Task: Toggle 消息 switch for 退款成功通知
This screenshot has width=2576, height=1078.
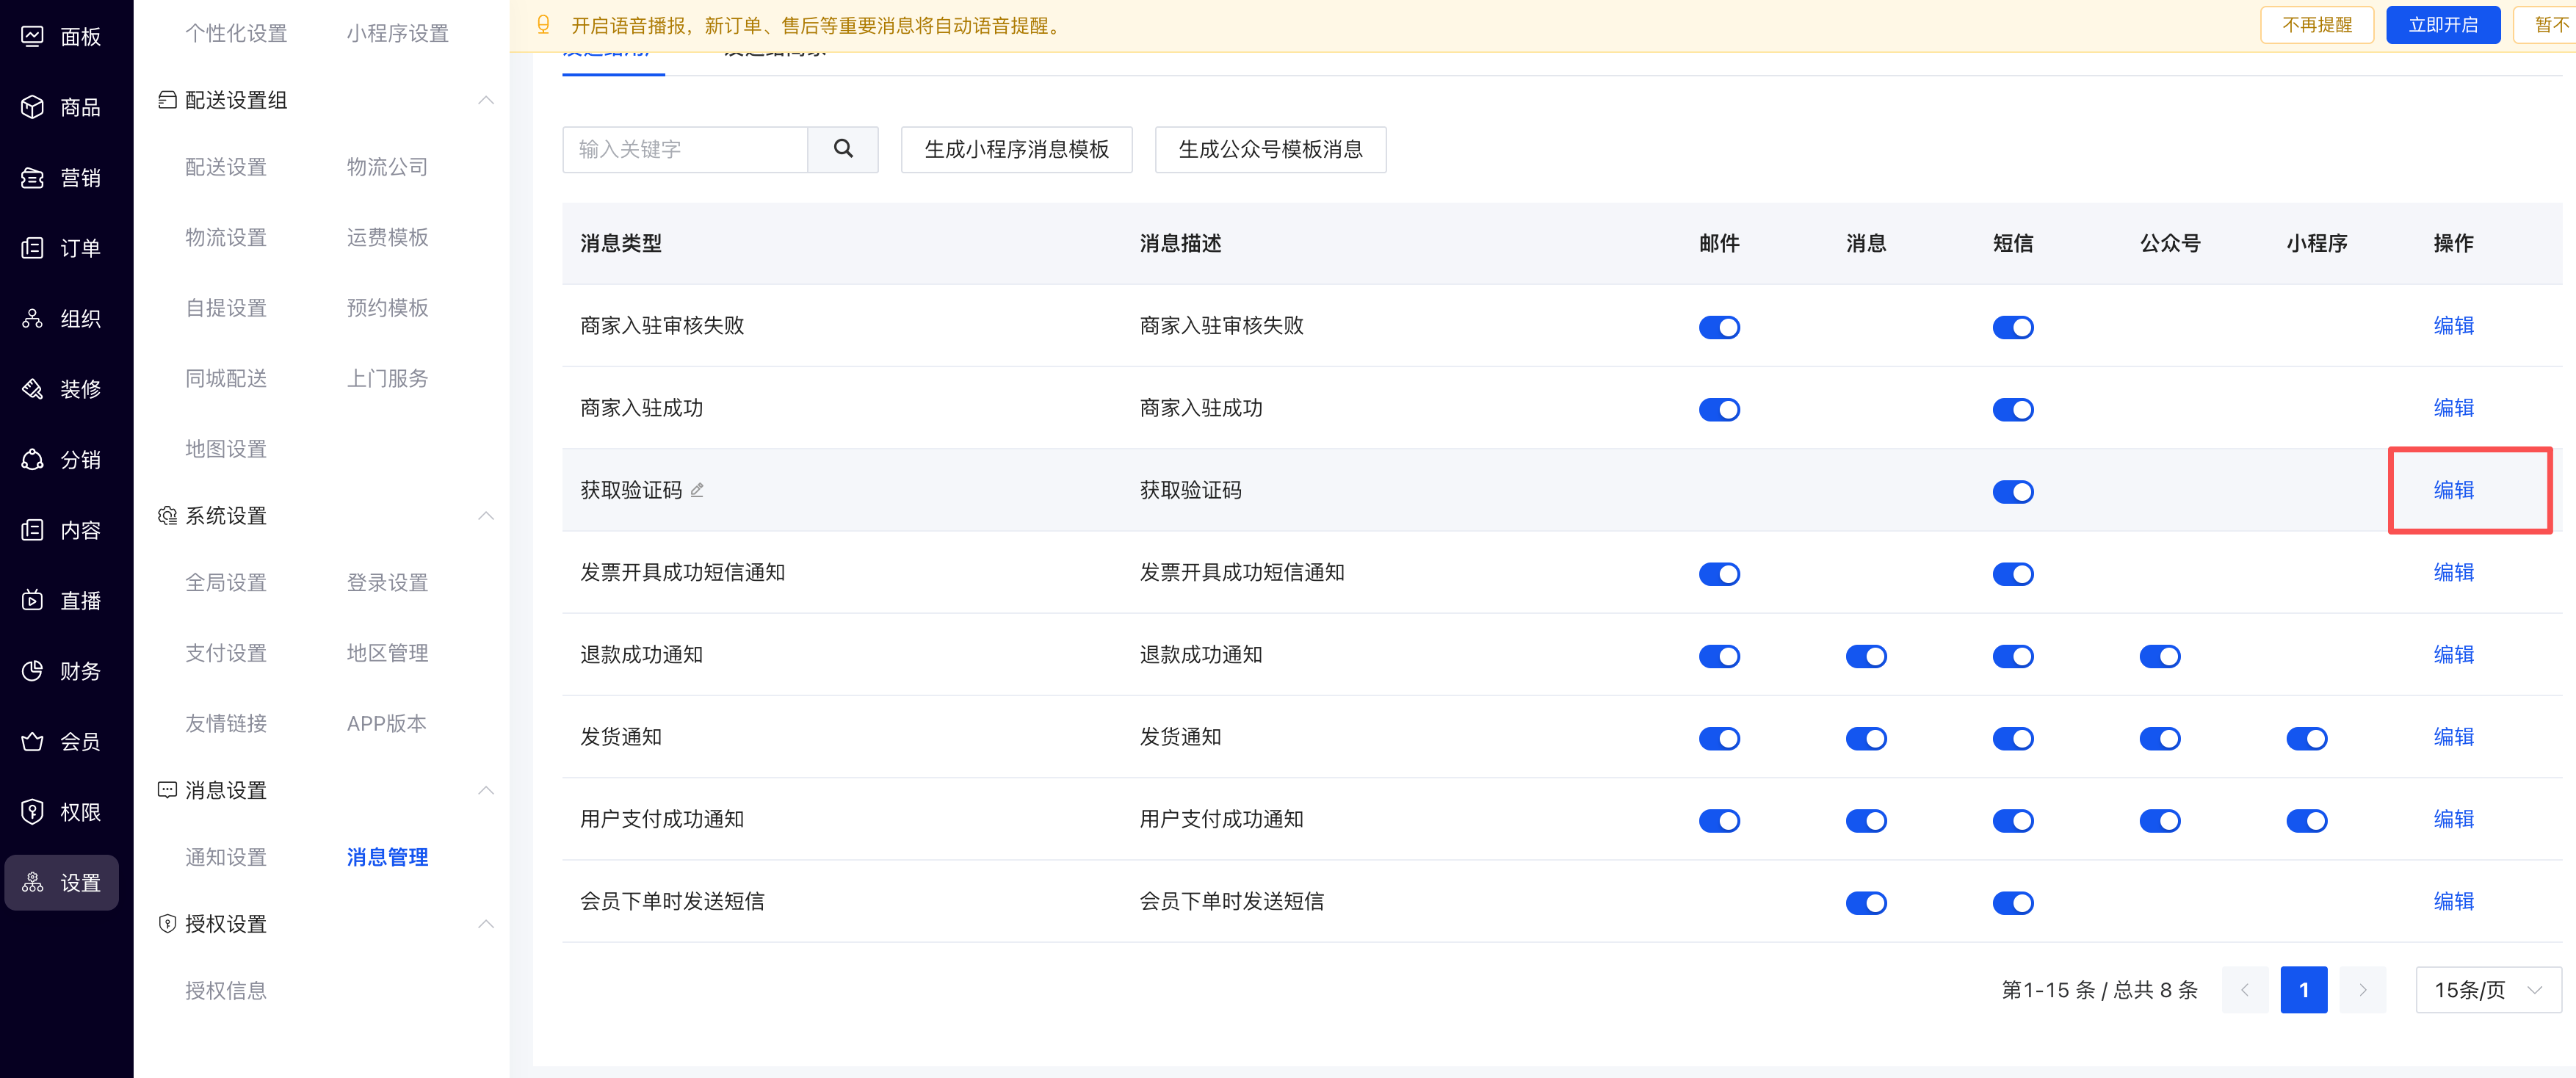Action: click(x=1866, y=656)
